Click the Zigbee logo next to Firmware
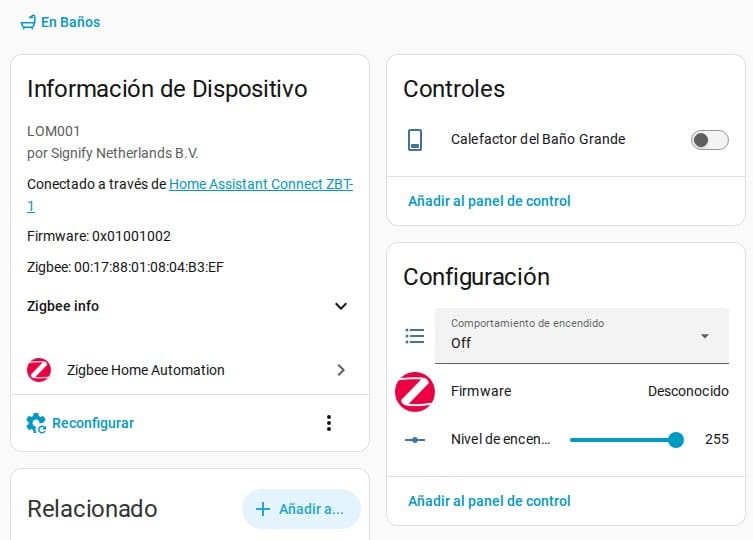Screen dimensions: 753x540 415,392
